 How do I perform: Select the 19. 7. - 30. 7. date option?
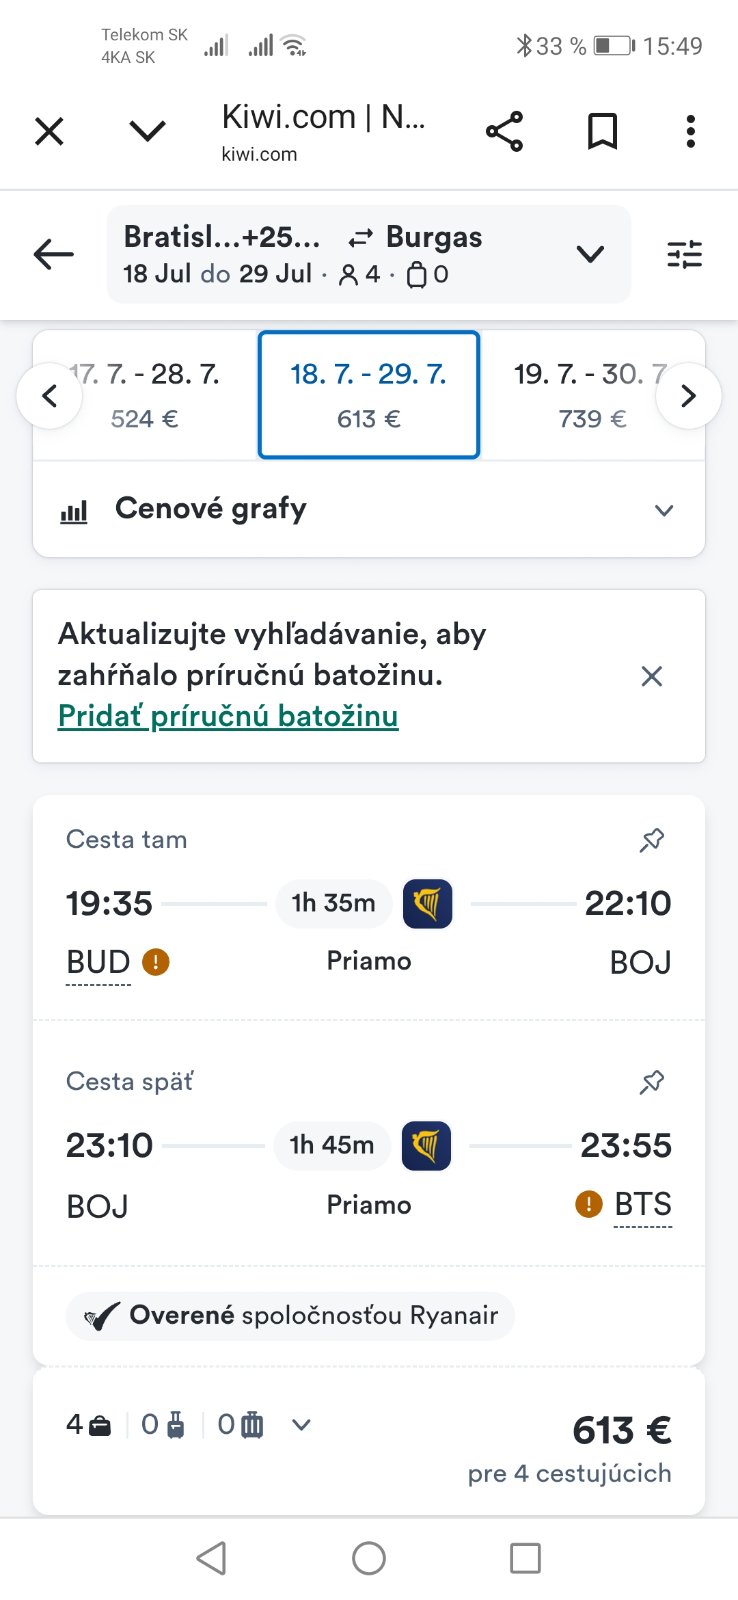[x=585, y=395]
